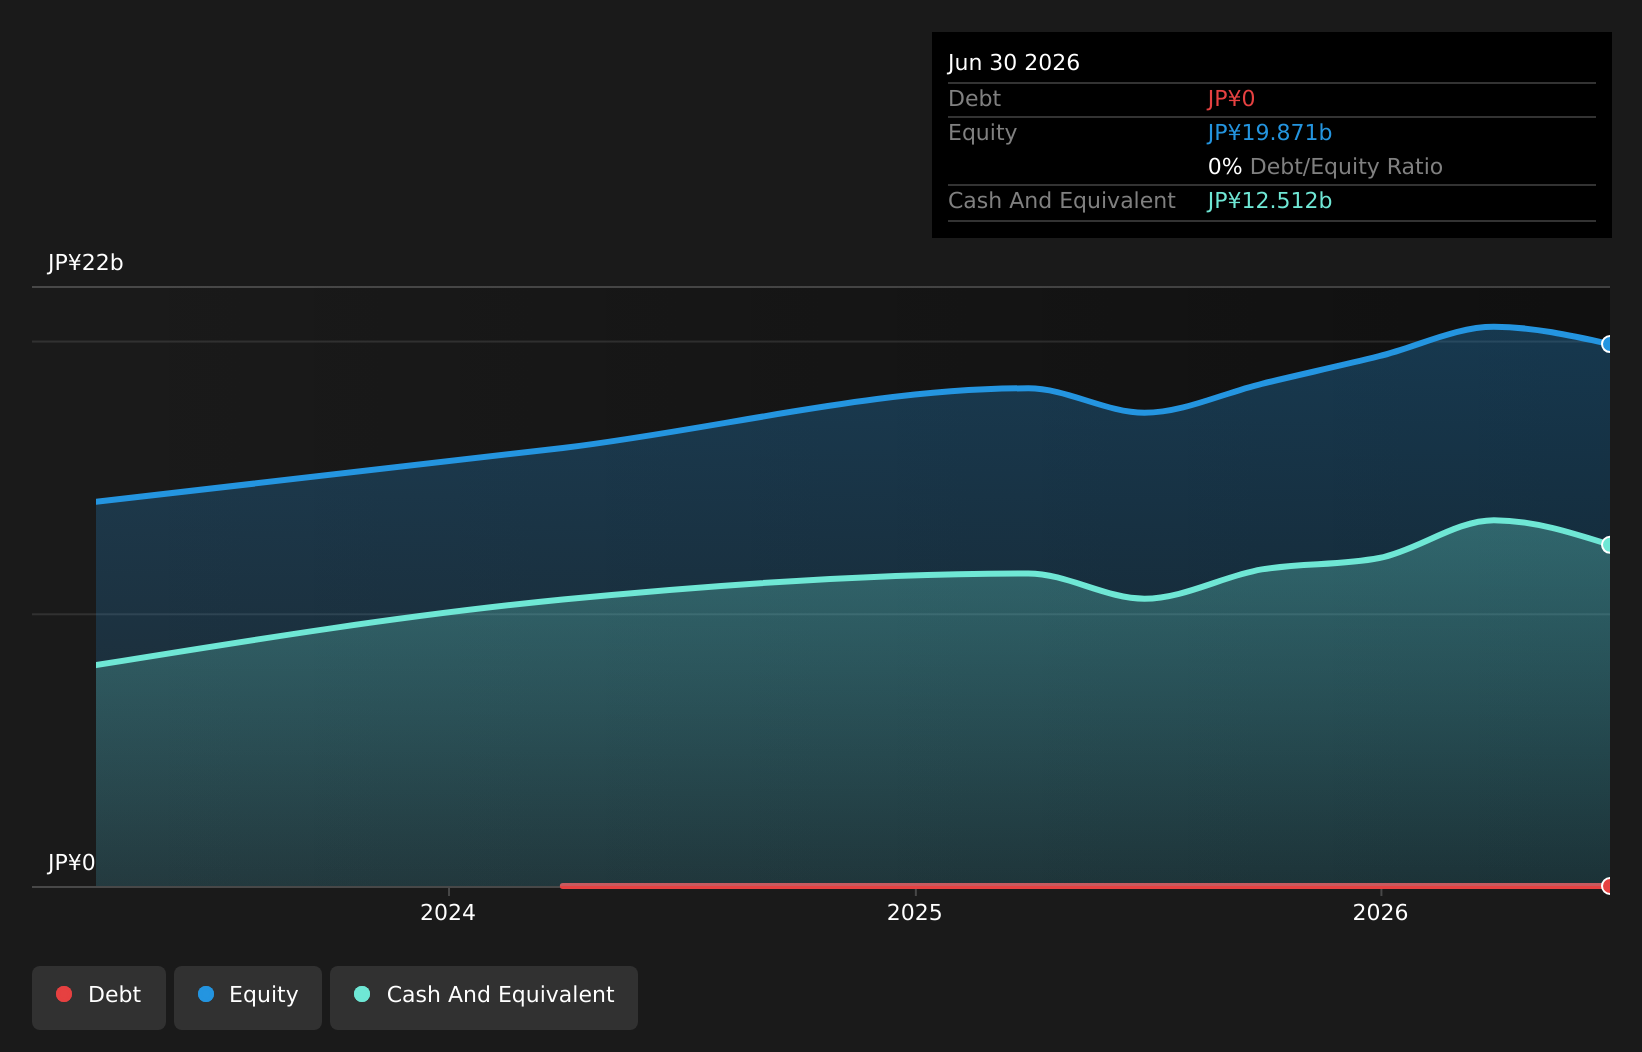Click the 2024 axis label
The width and height of the screenshot is (1642, 1052).
click(x=448, y=913)
